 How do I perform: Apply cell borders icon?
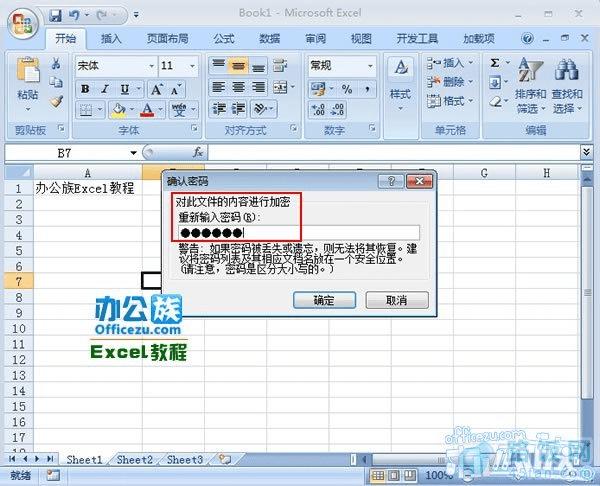86,110
